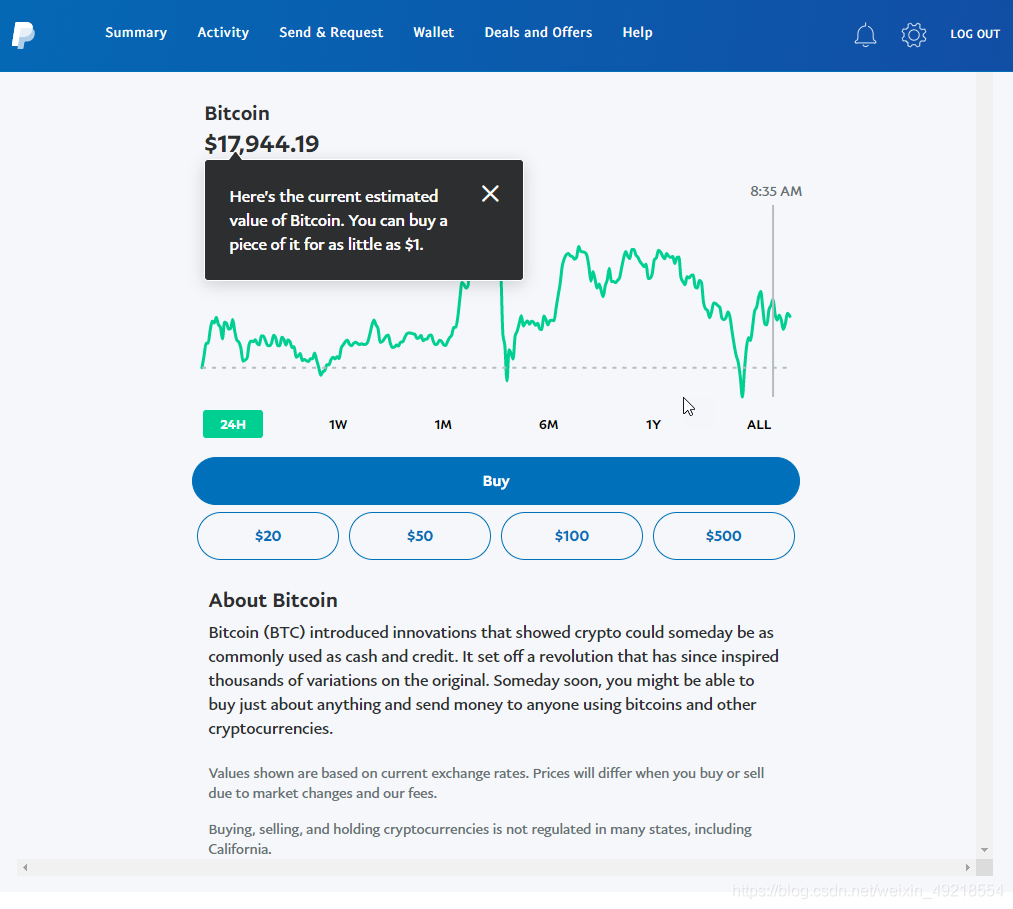Screen dimensions: 1013x909
Task: Click the blue Buy button
Action: pos(496,481)
